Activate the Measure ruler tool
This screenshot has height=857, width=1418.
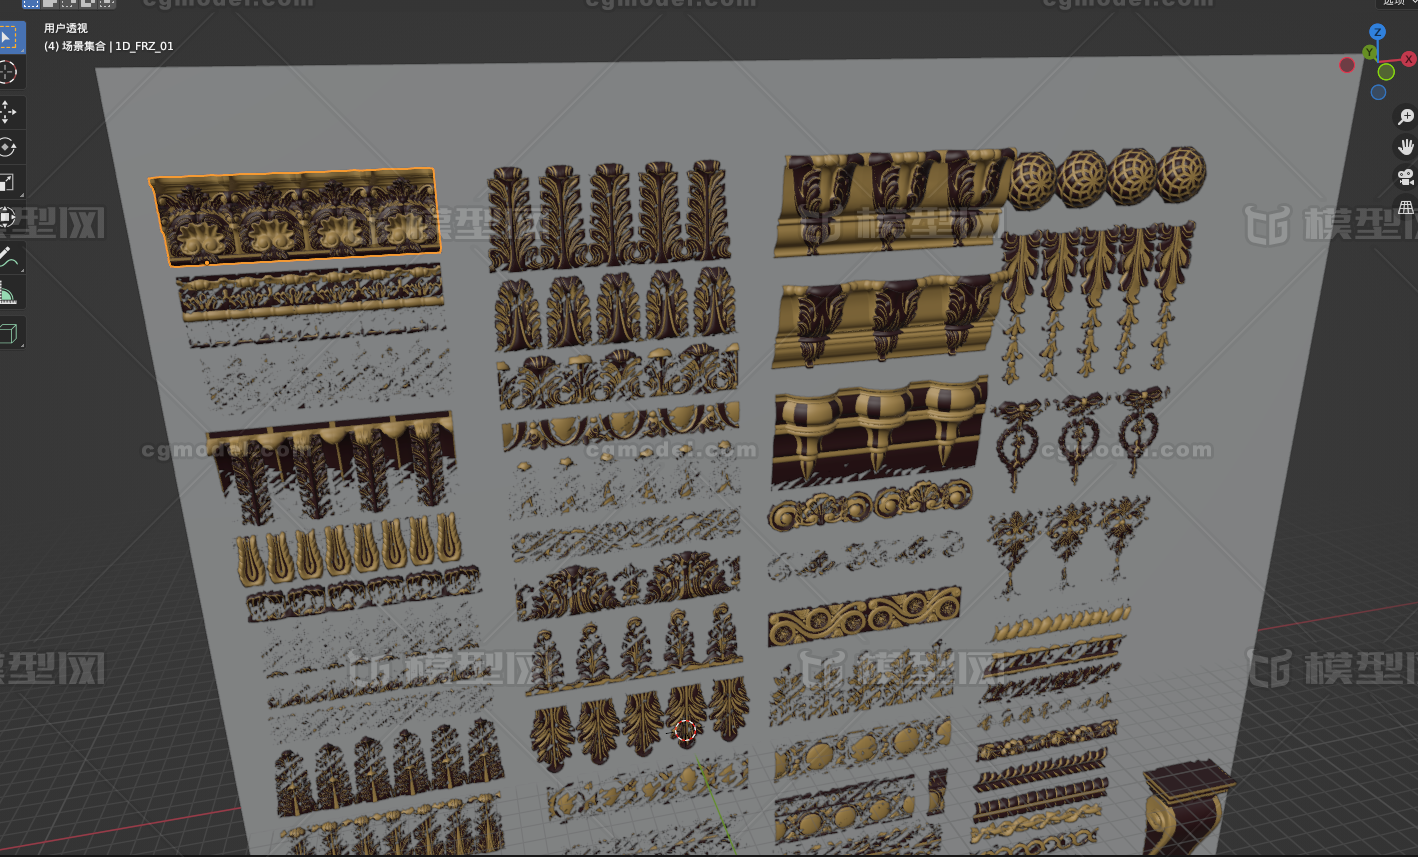point(8,293)
